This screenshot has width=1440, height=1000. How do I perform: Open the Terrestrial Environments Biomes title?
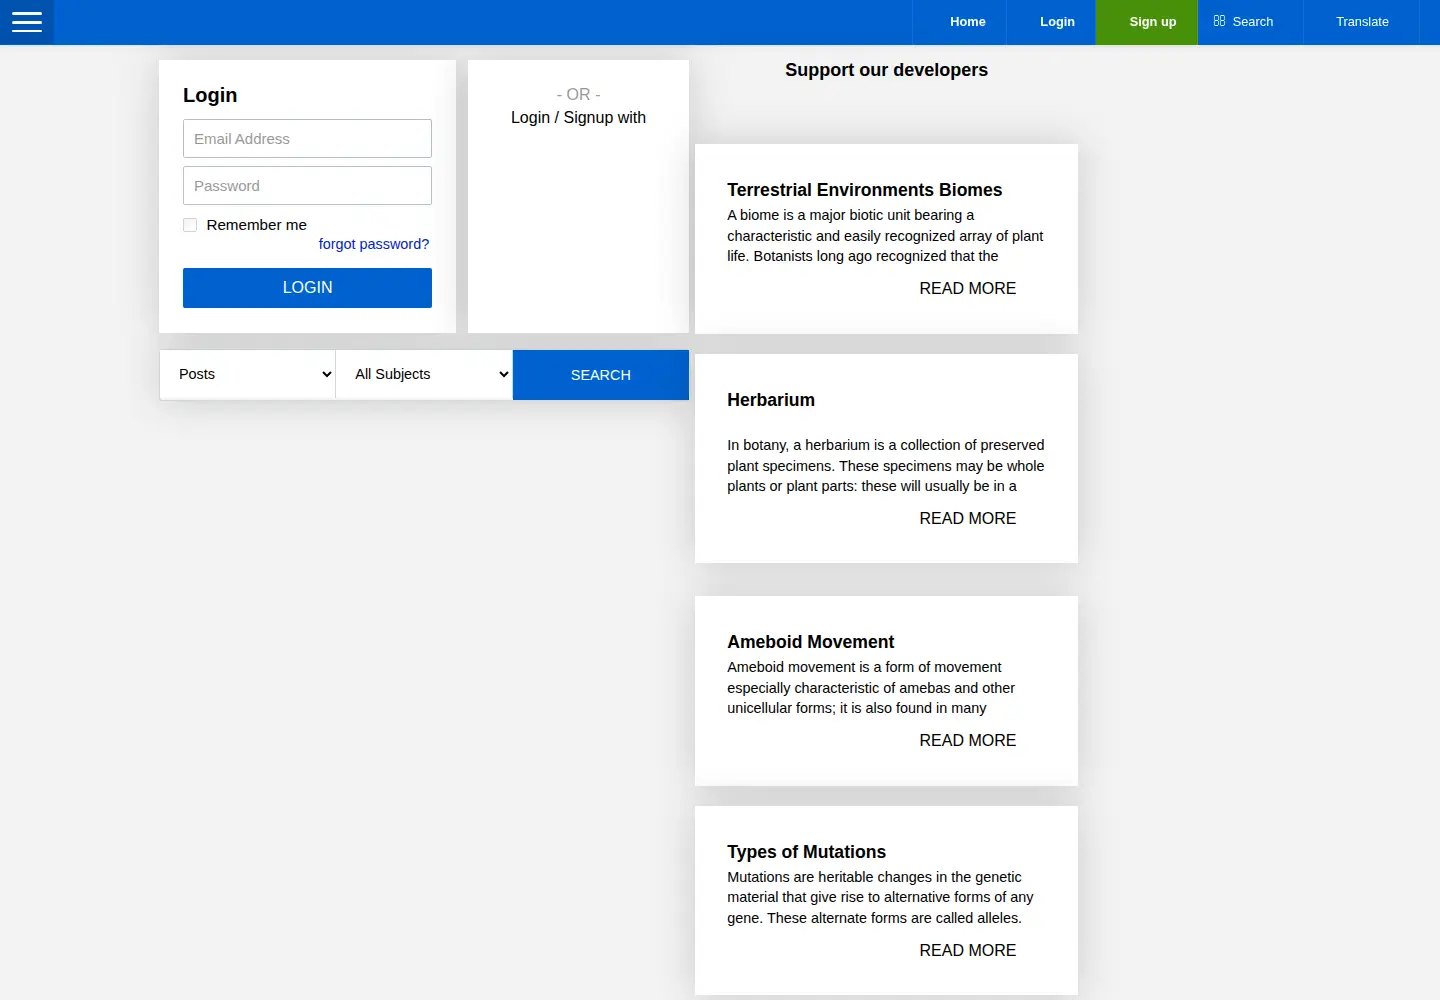(x=864, y=190)
